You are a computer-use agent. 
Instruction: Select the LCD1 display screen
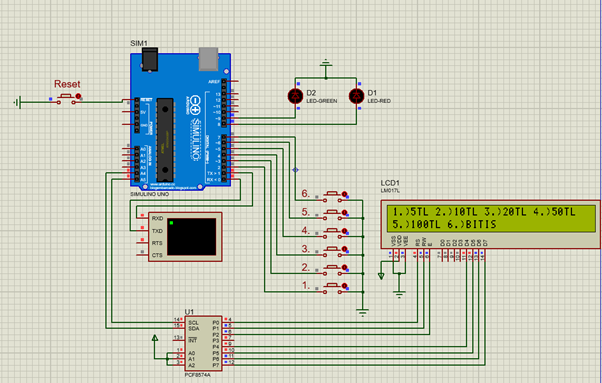click(491, 218)
